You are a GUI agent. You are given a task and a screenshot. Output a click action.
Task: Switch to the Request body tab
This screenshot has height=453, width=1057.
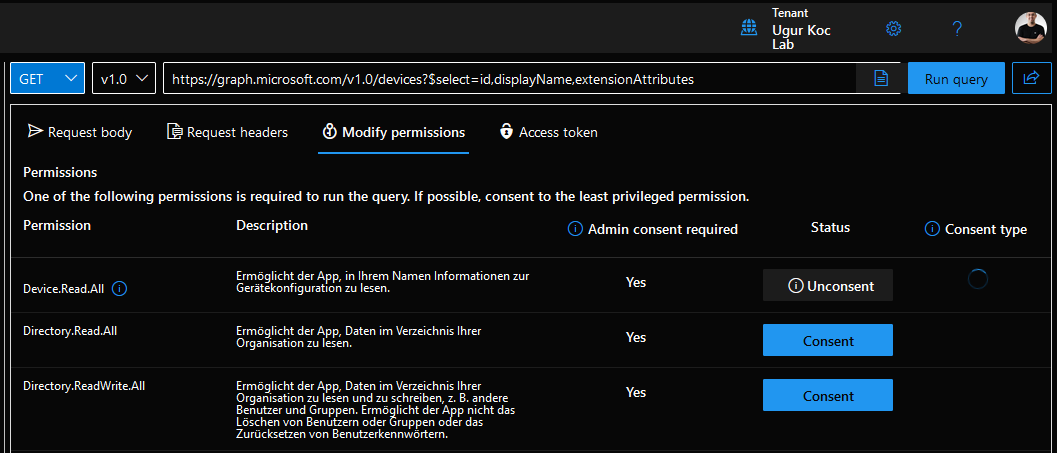(80, 132)
